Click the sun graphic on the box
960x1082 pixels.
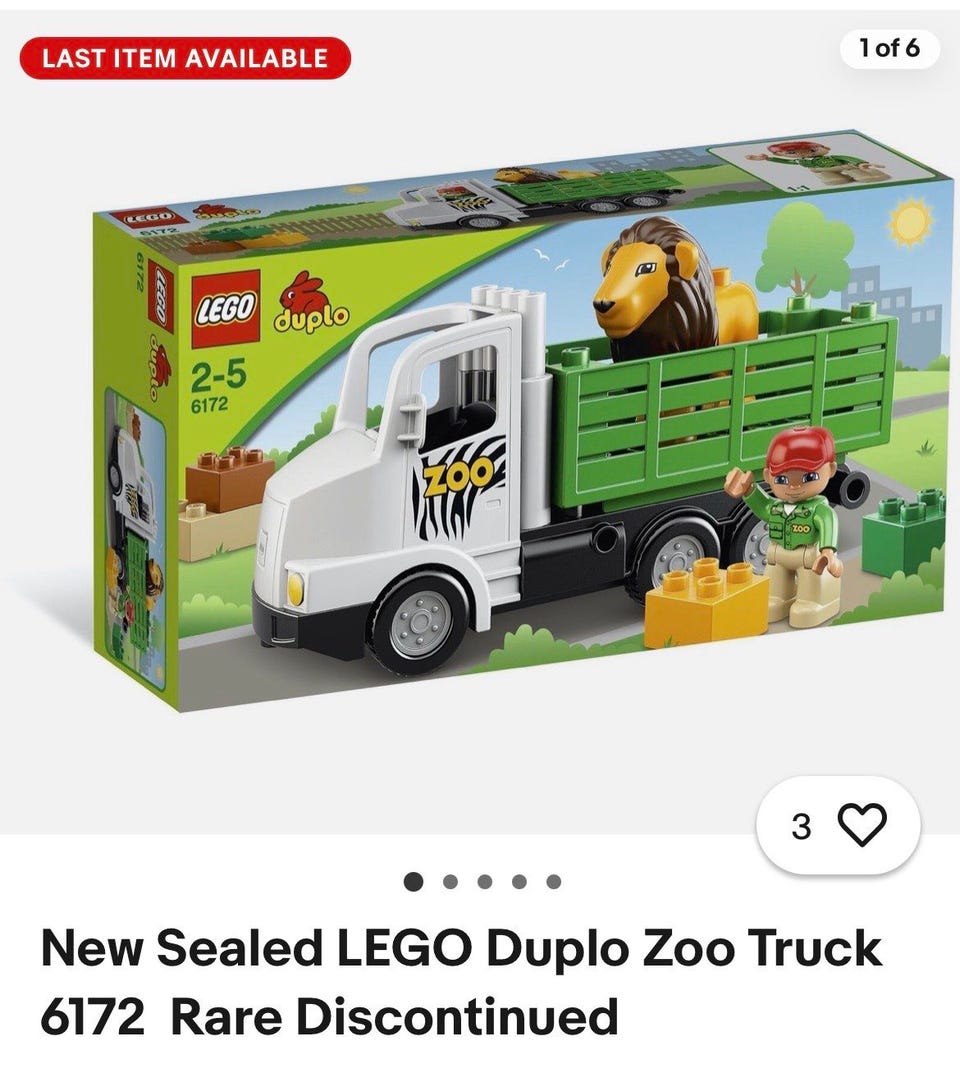[911, 222]
